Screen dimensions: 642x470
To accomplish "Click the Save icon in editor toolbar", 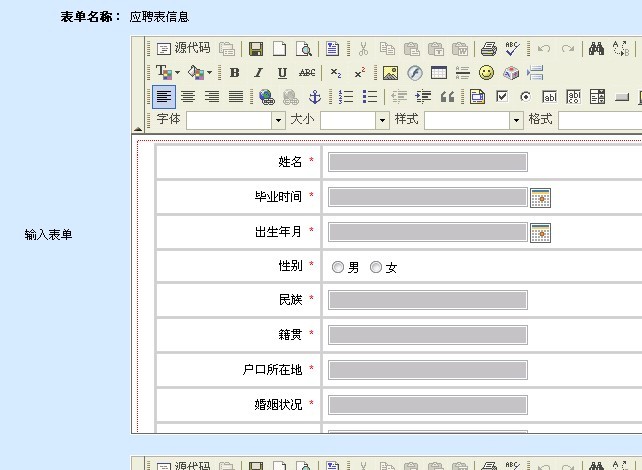I will (256, 48).
